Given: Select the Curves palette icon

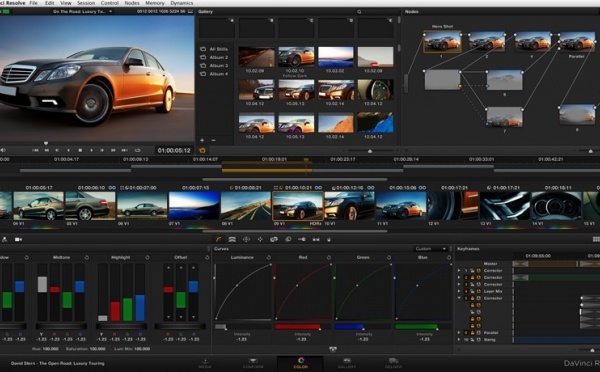Looking at the screenshot, I should pyautogui.click(x=218, y=240).
